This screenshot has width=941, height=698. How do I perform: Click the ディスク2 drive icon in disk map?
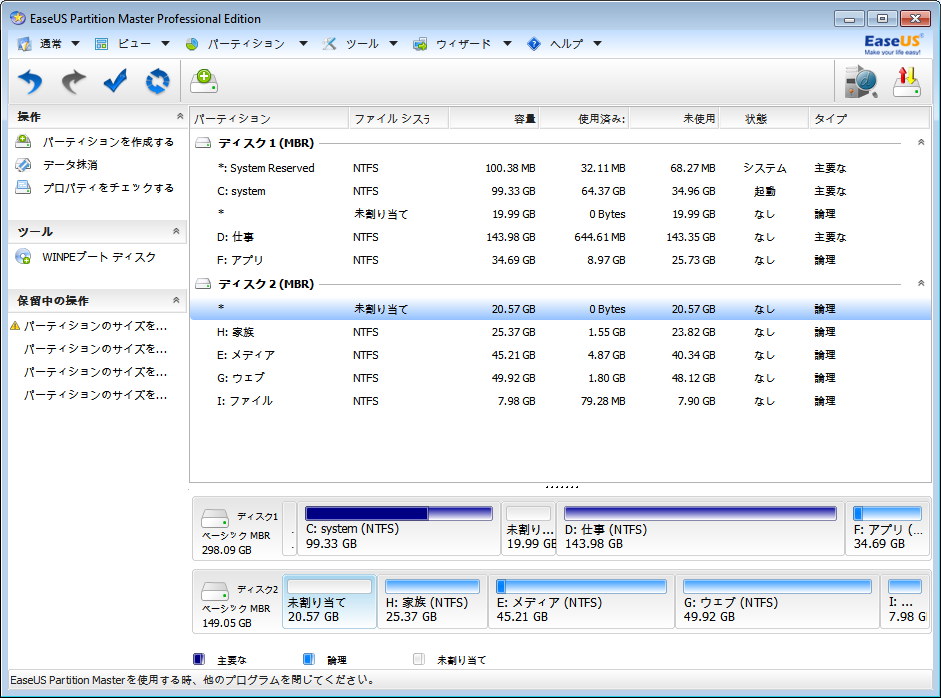215,591
